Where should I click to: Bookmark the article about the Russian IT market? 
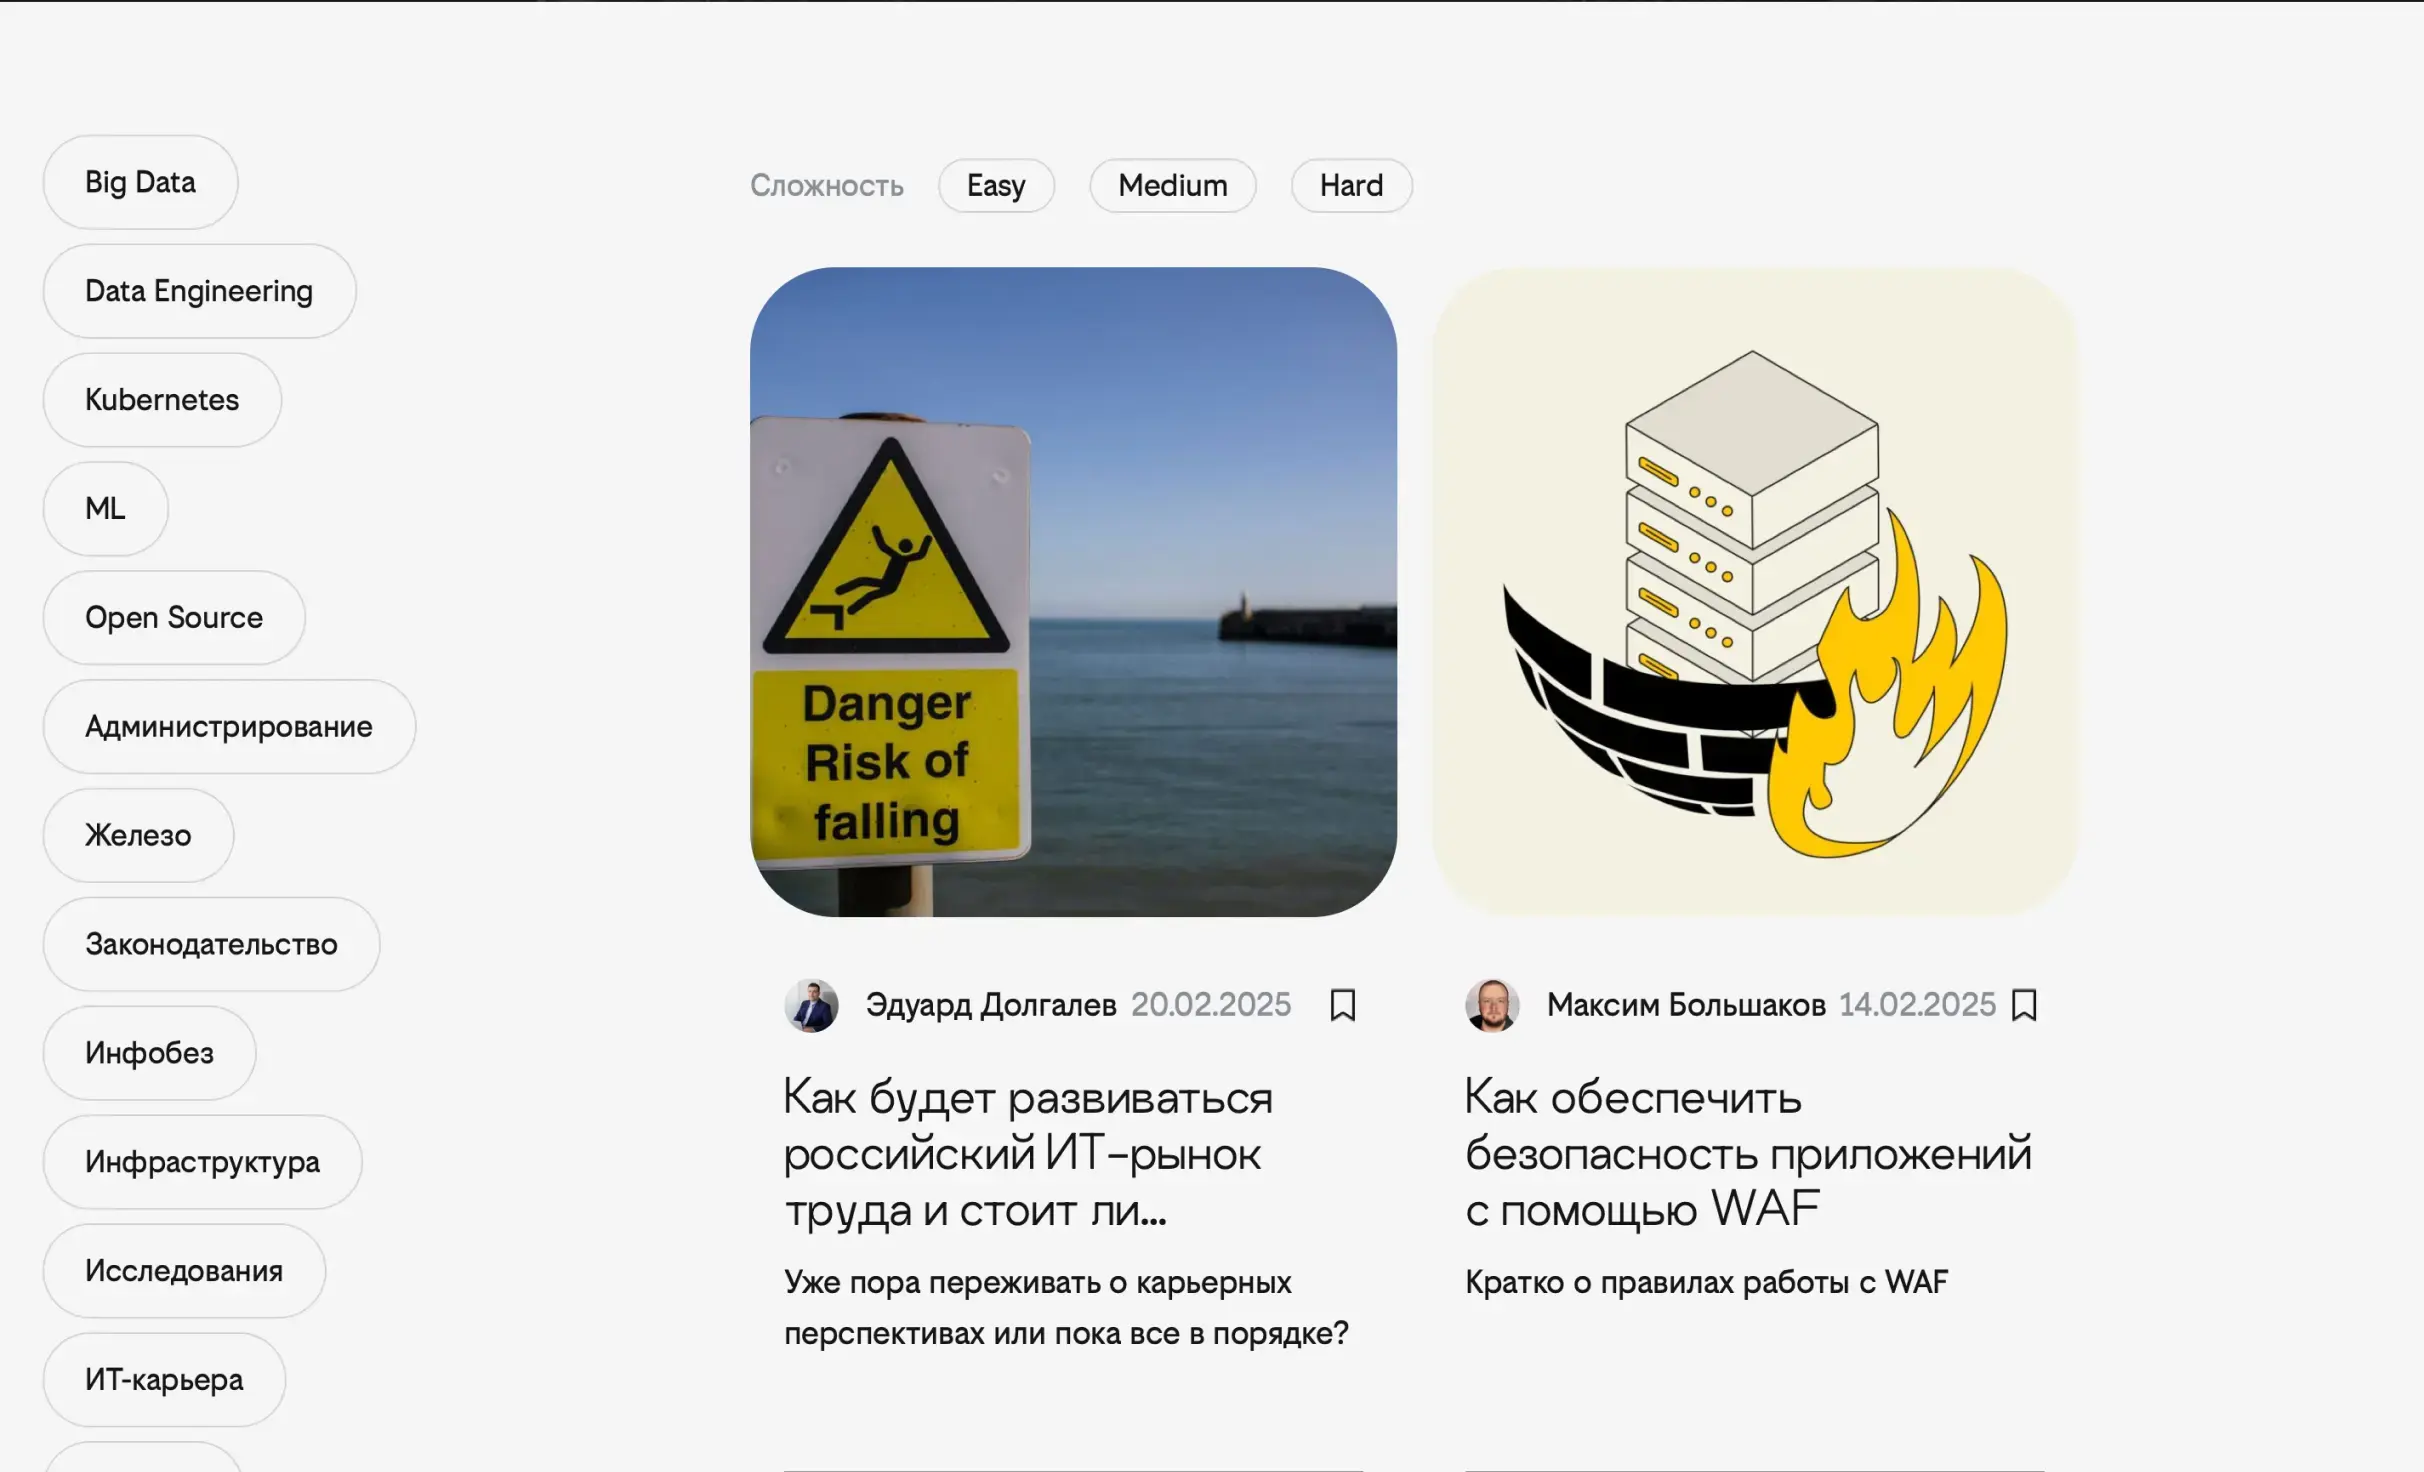[1344, 1005]
